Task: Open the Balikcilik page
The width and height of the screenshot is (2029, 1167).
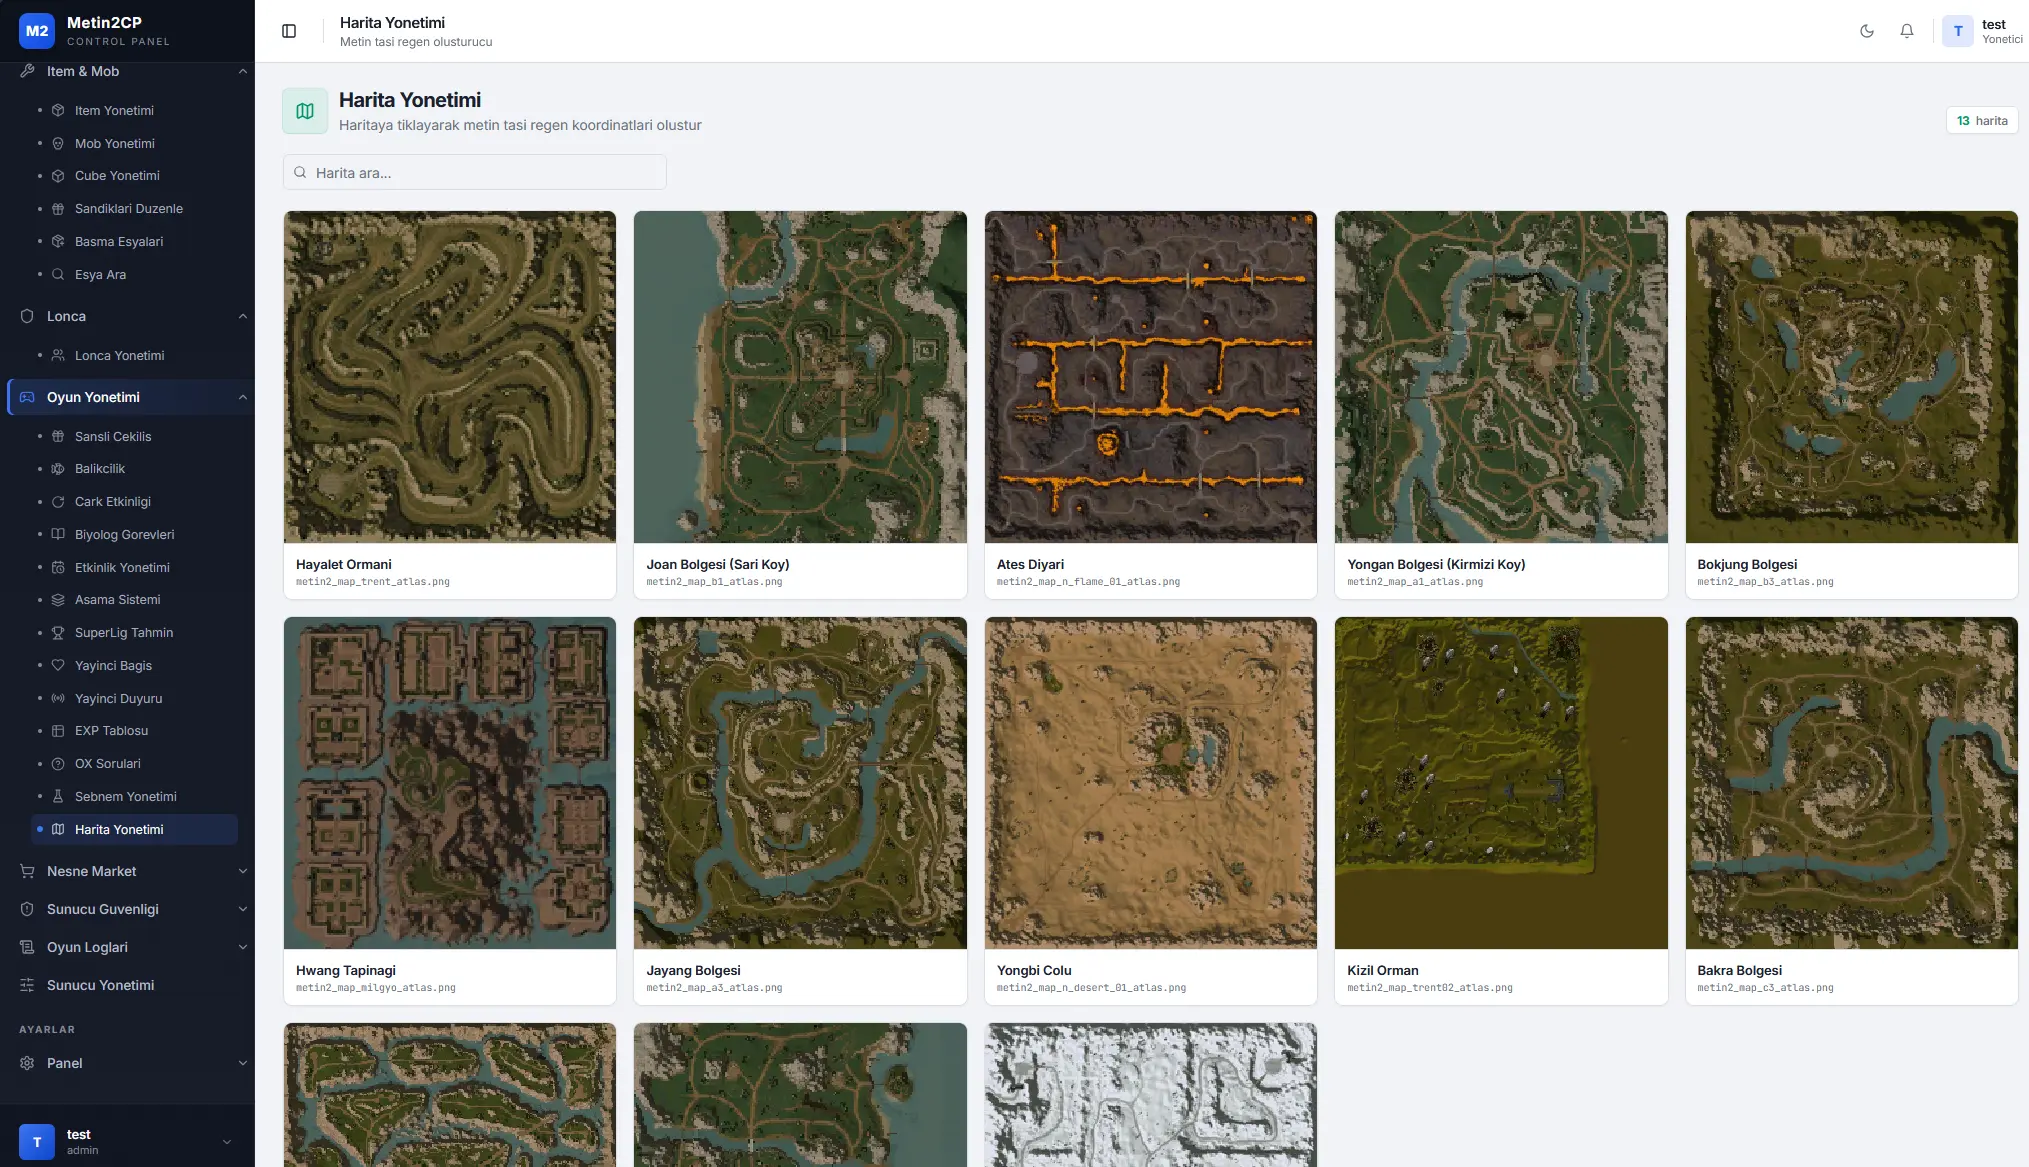Action: click(135, 468)
